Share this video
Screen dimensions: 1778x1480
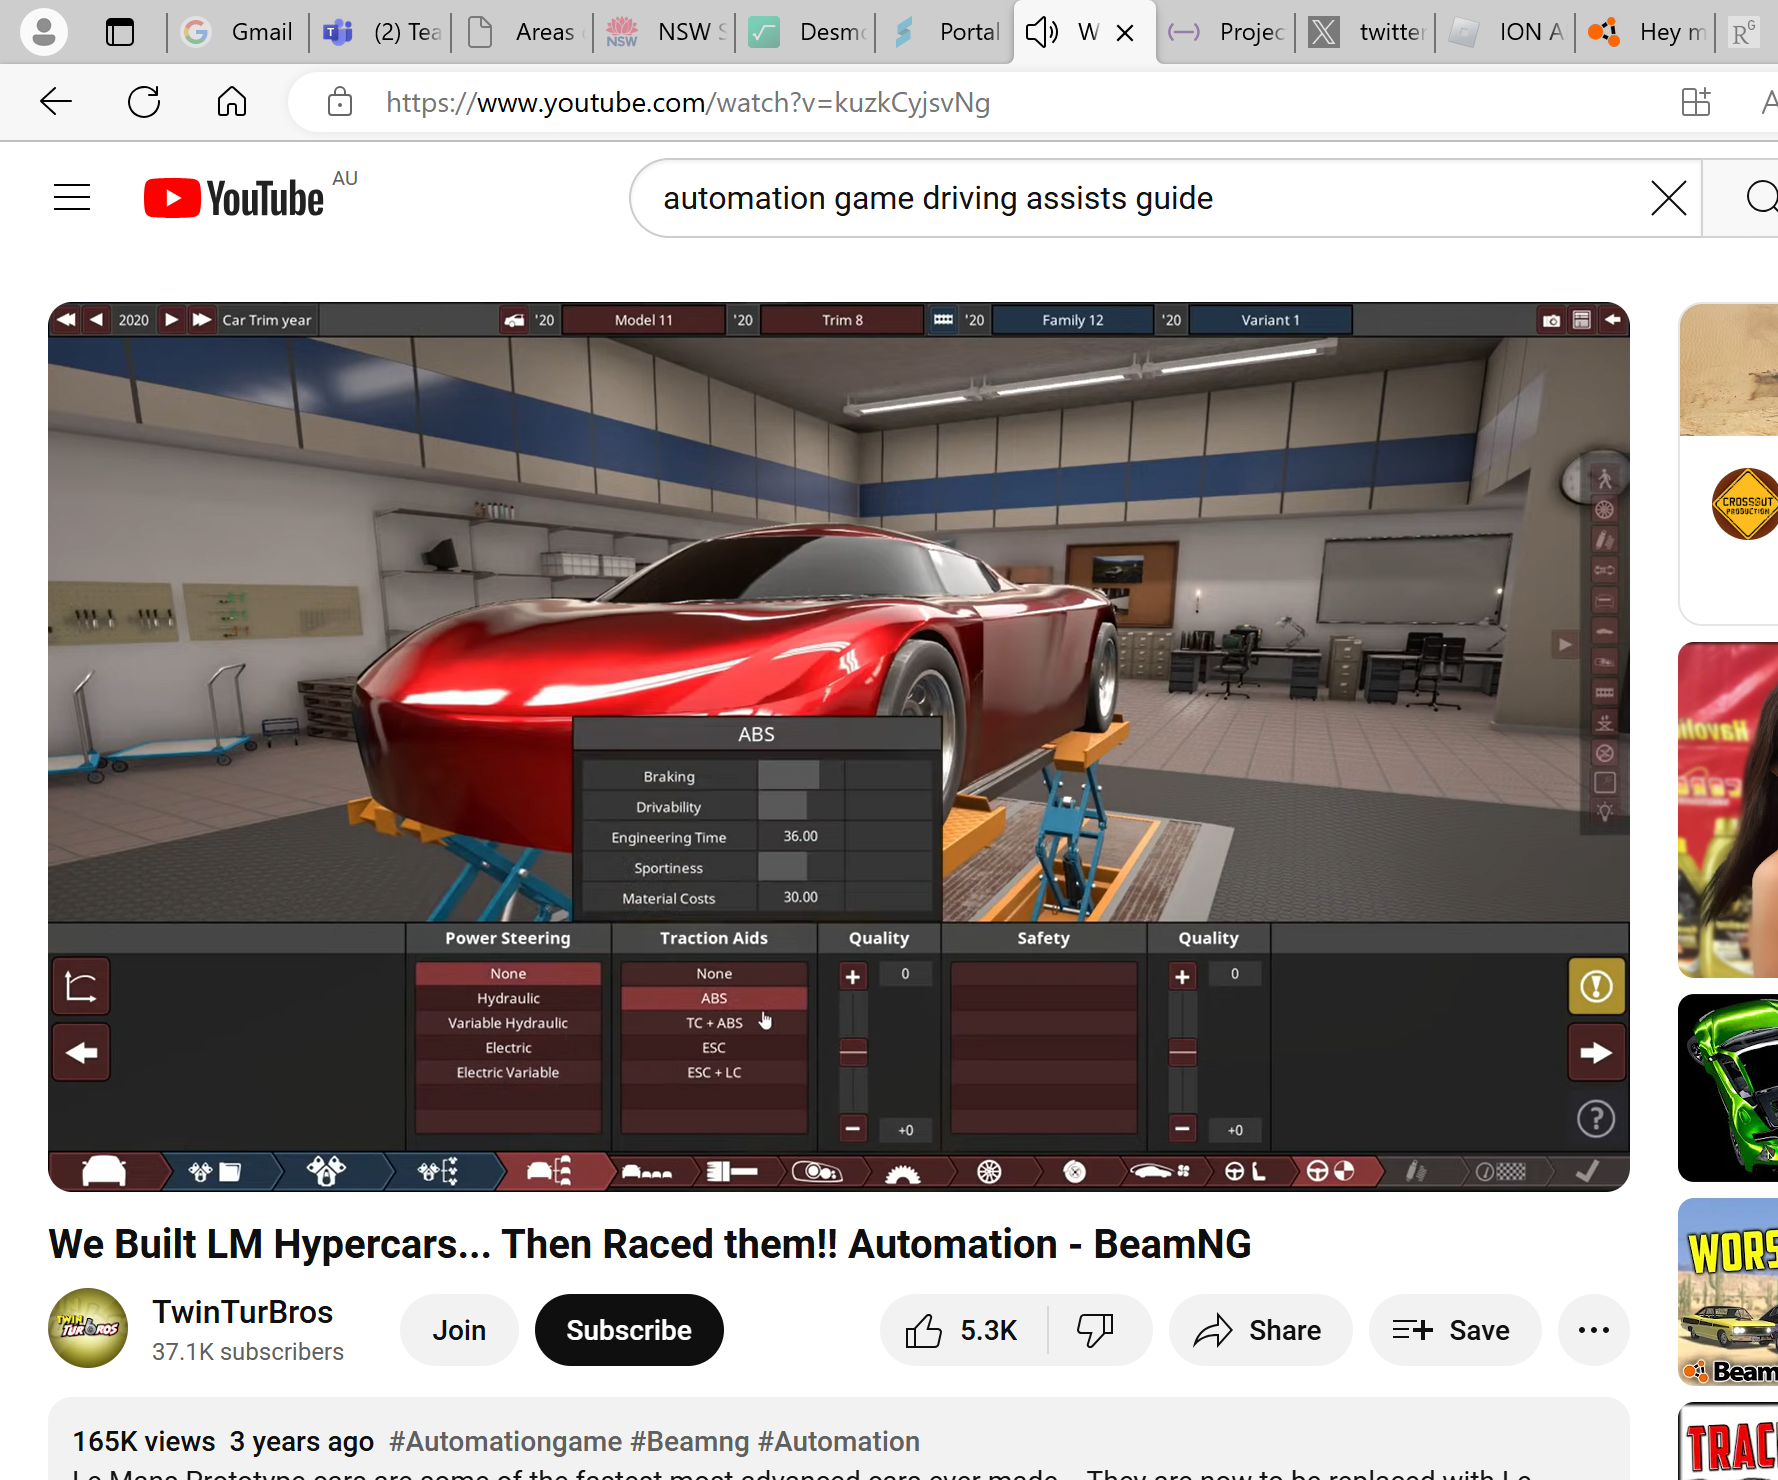[1260, 1330]
